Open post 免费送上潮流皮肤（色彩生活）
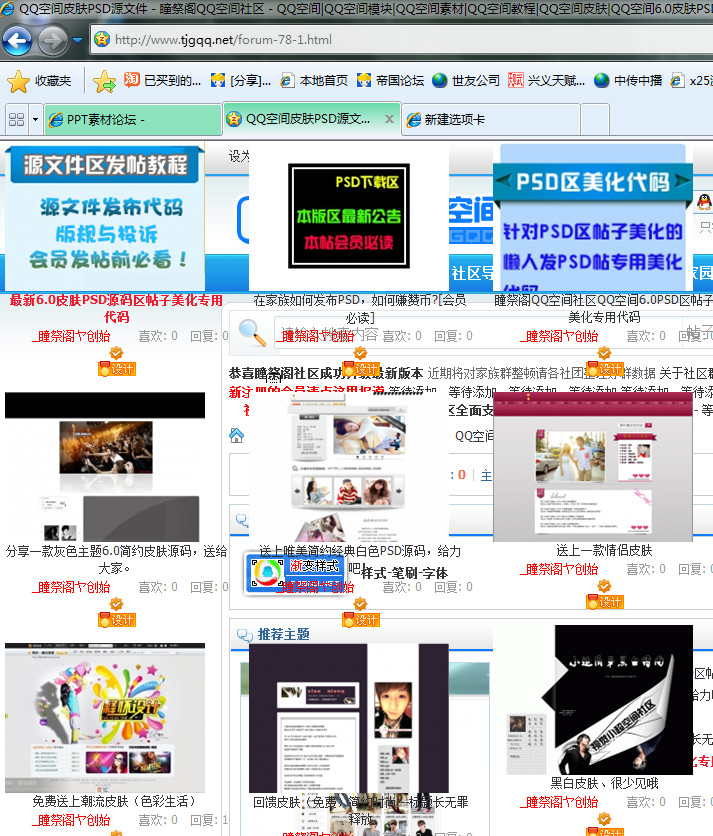713x836 pixels. tap(116, 801)
